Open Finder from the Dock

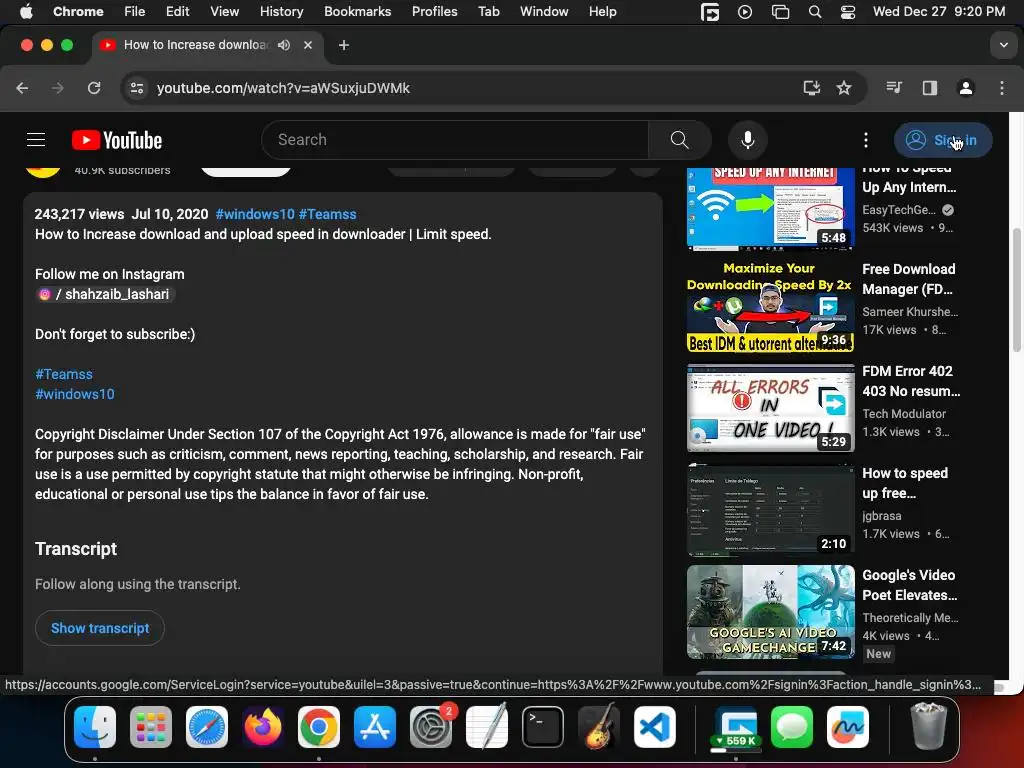[95, 727]
